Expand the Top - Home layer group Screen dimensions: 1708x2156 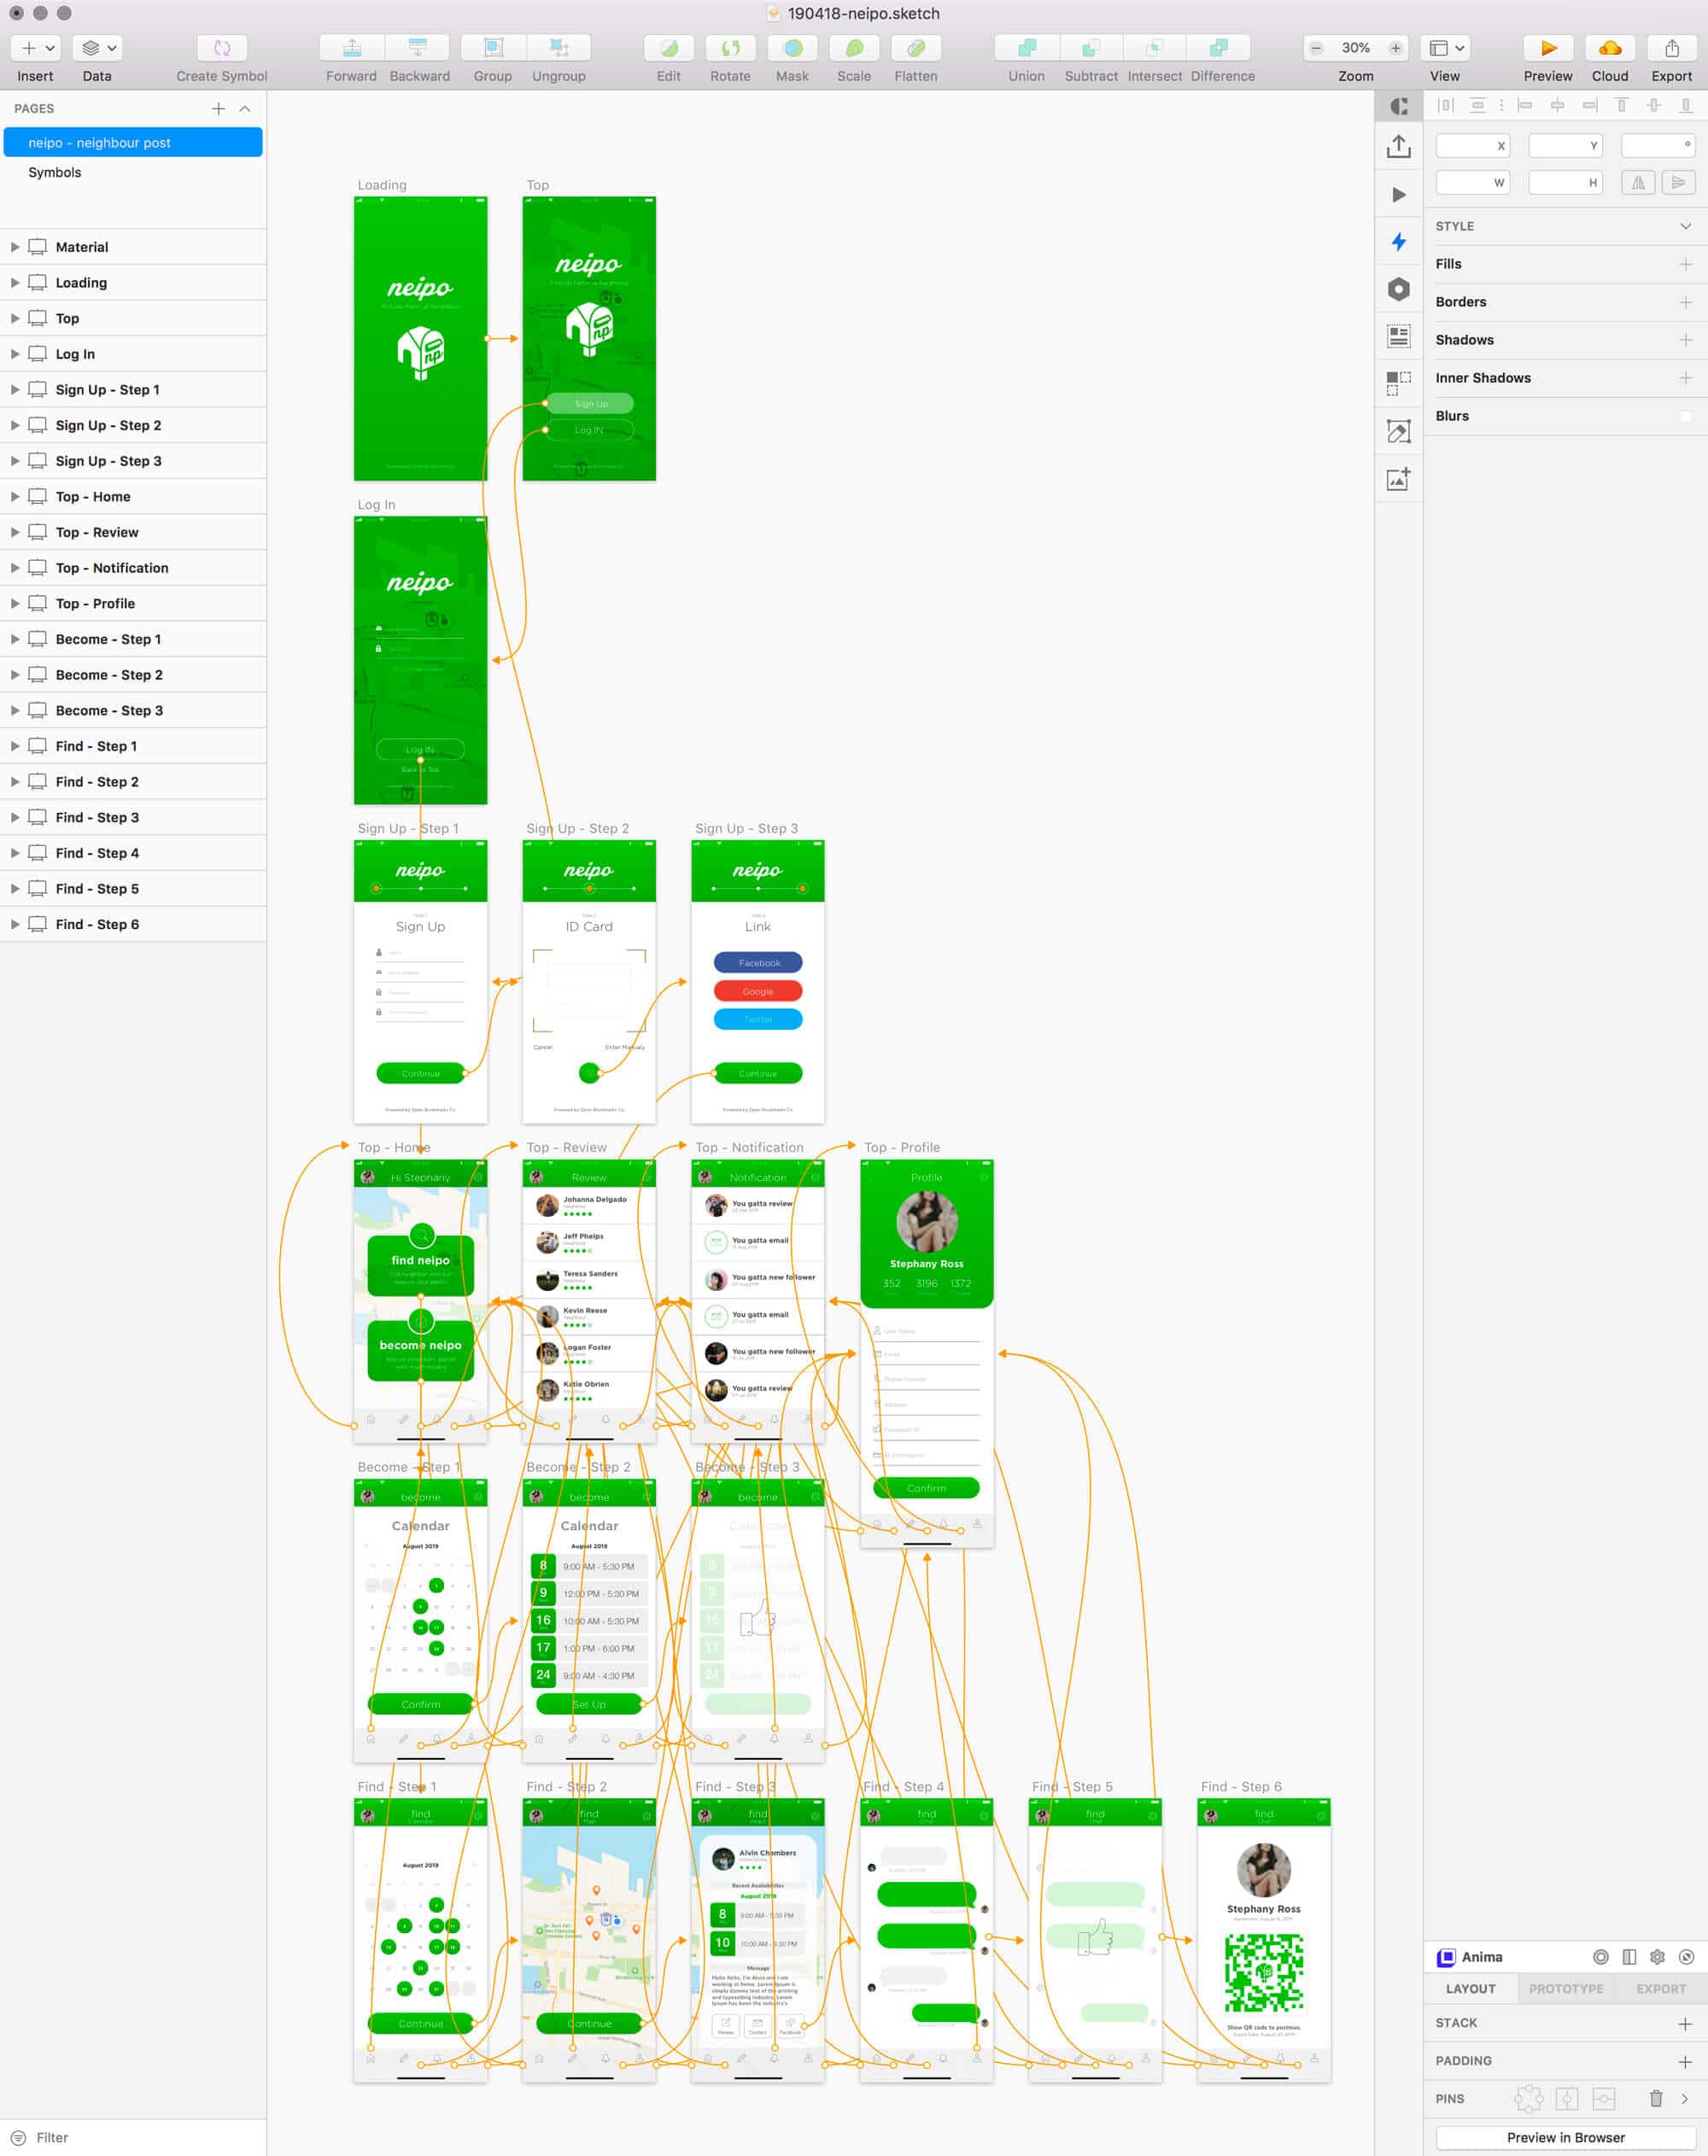click(x=14, y=495)
